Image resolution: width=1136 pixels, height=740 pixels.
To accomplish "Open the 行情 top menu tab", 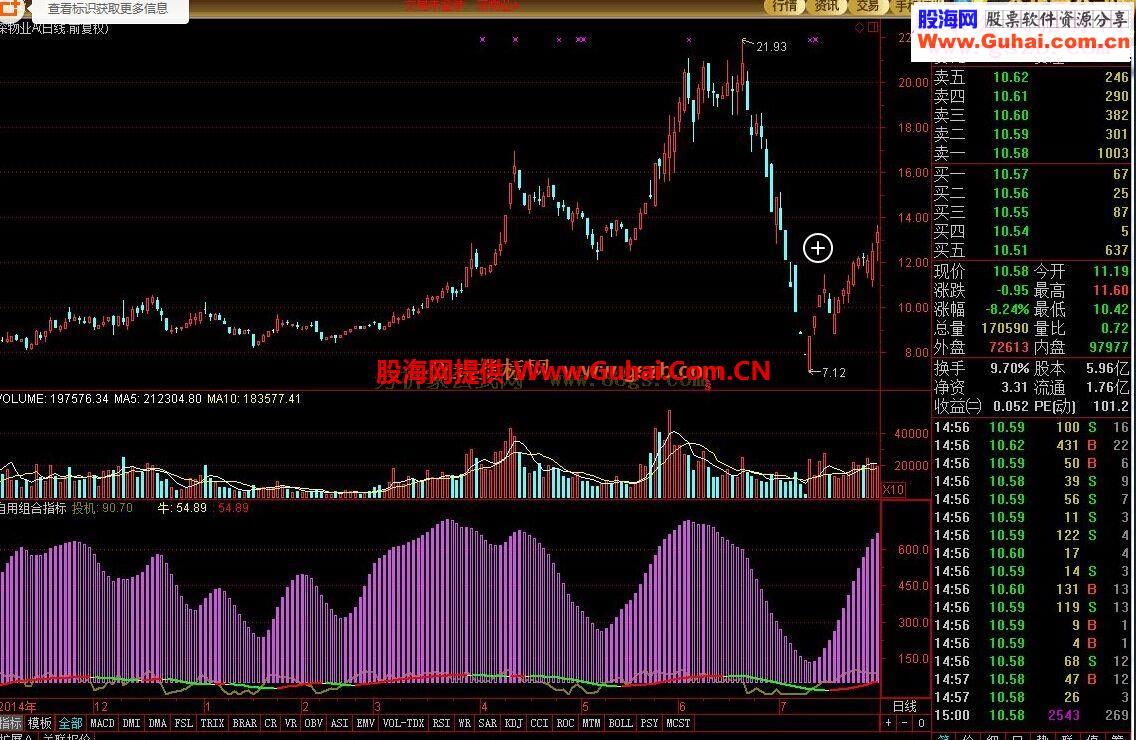I will (785, 6).
